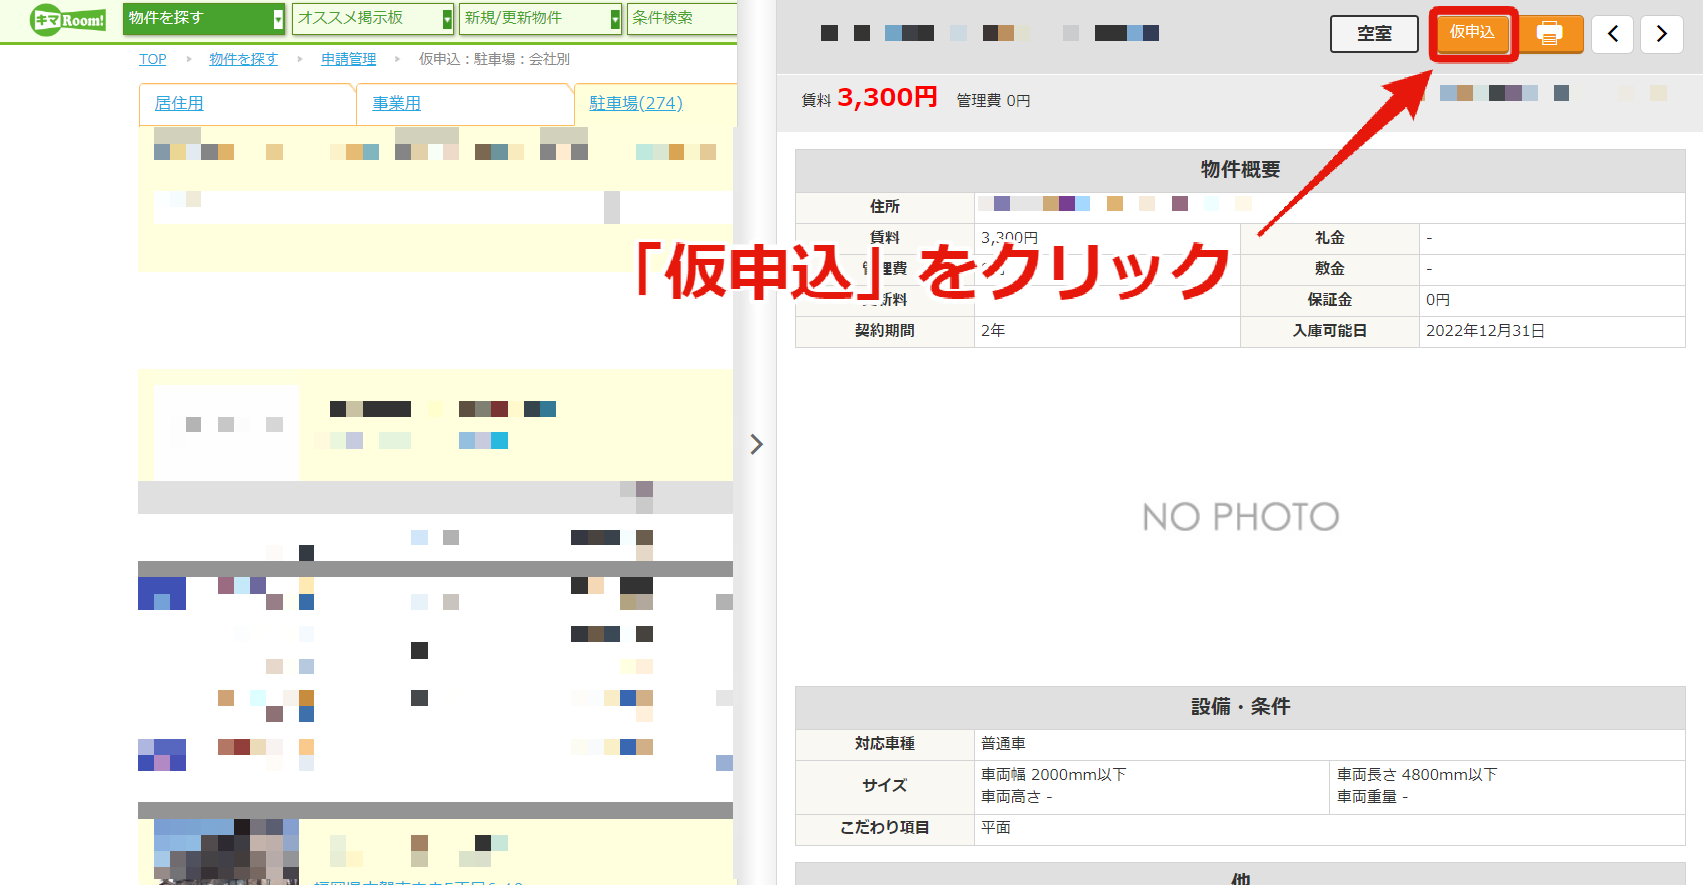Collapse the detail panel with the divider chevron
The height and width of the screenshot is (885, 1703).
pyautogui.click(x=756, y=444)
